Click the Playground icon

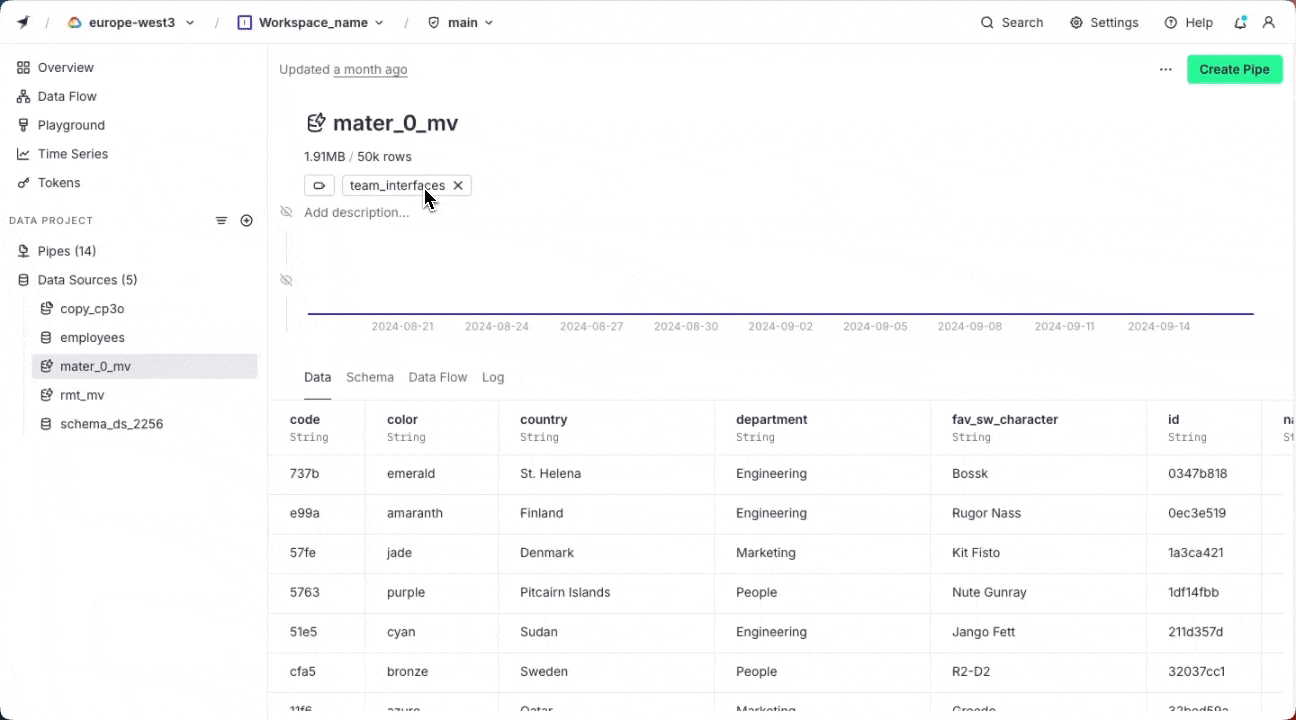tap(23, 125)
